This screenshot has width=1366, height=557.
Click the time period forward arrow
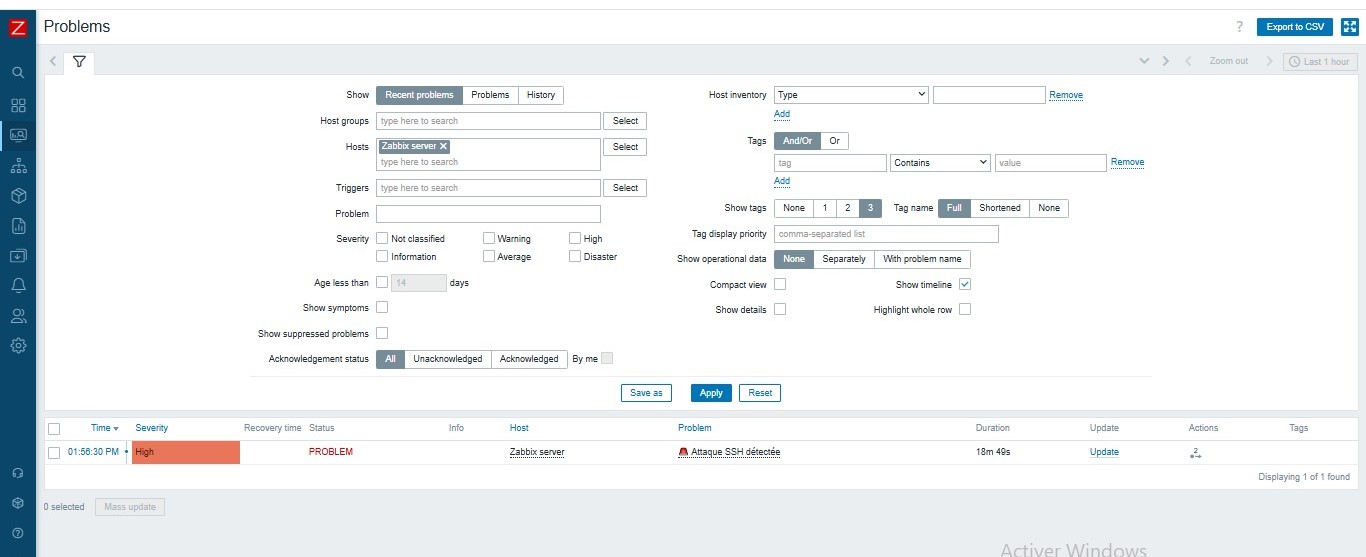1270,61
